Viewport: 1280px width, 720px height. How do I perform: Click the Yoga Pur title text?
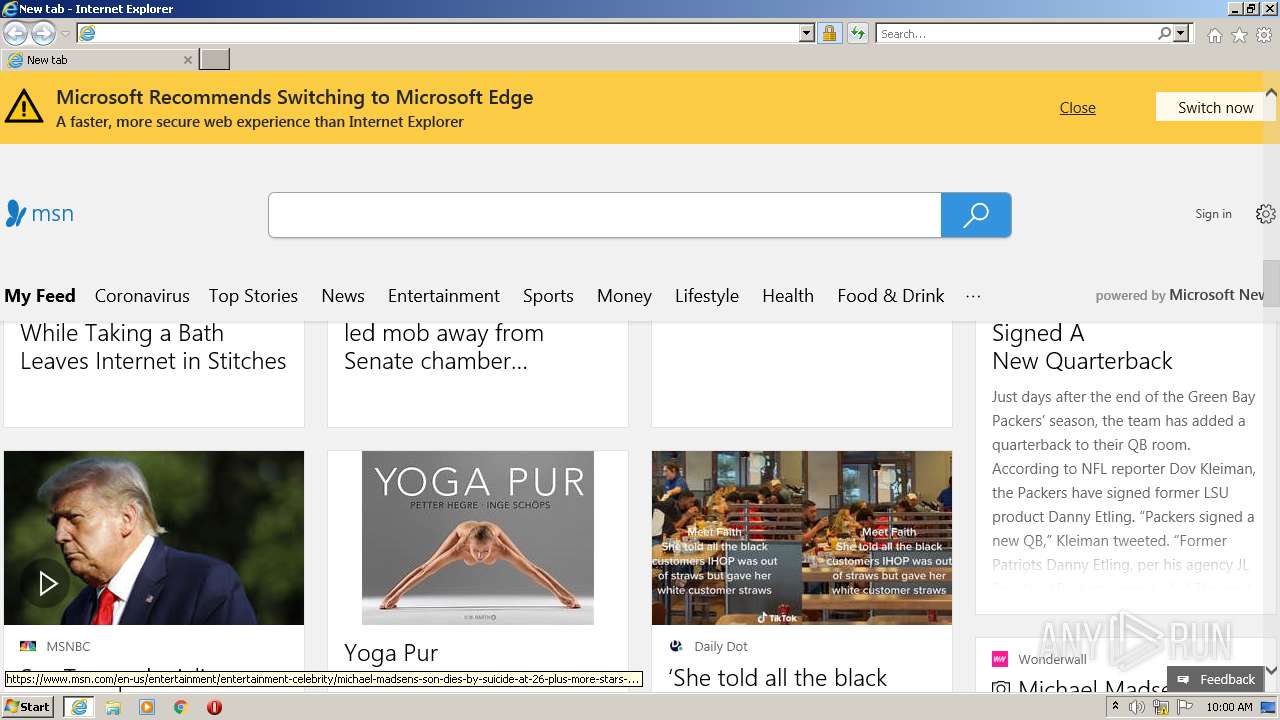[391, 653]
